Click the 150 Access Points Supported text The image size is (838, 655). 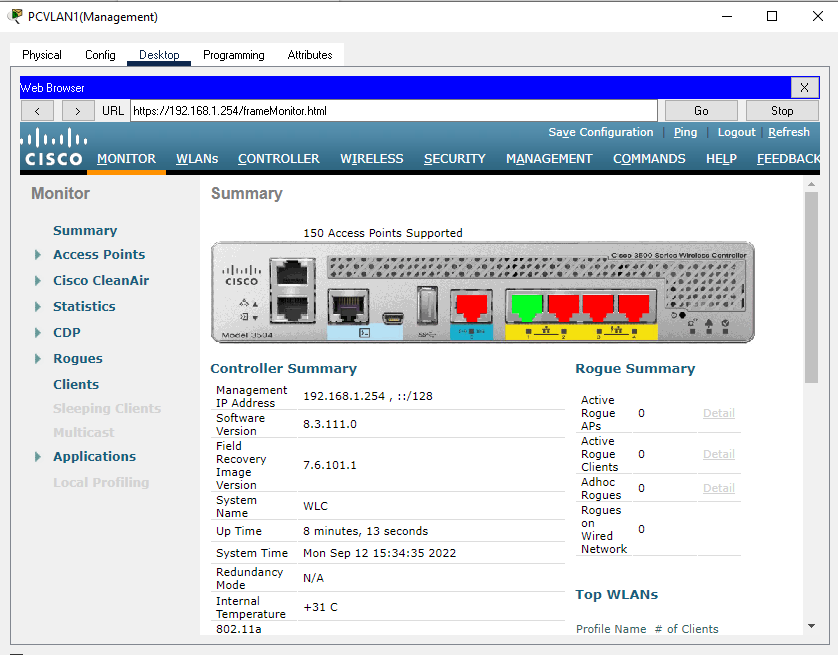click(383, 233)
